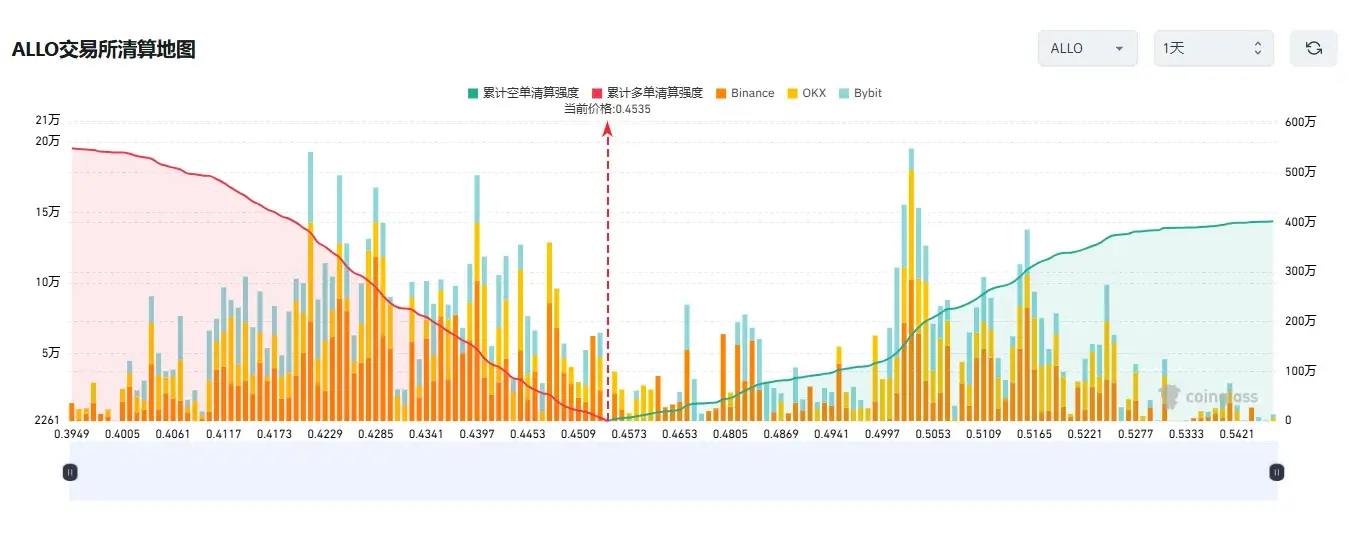Viewport: 1350px width, 543px height.
Task: Click the right axis label 100万
Action: pyautogui.click(x=1300, y=371)
